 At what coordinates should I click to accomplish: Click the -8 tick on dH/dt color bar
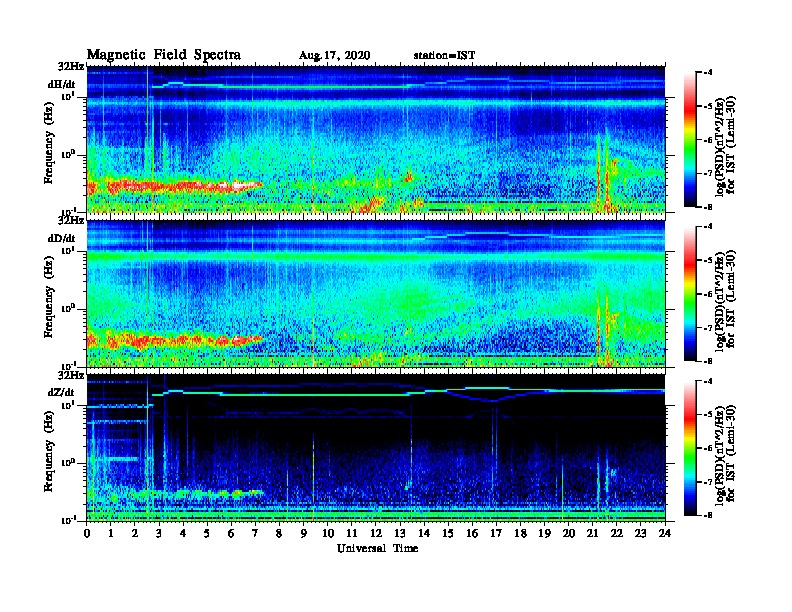pyautogui.click(x=708, y=207)
